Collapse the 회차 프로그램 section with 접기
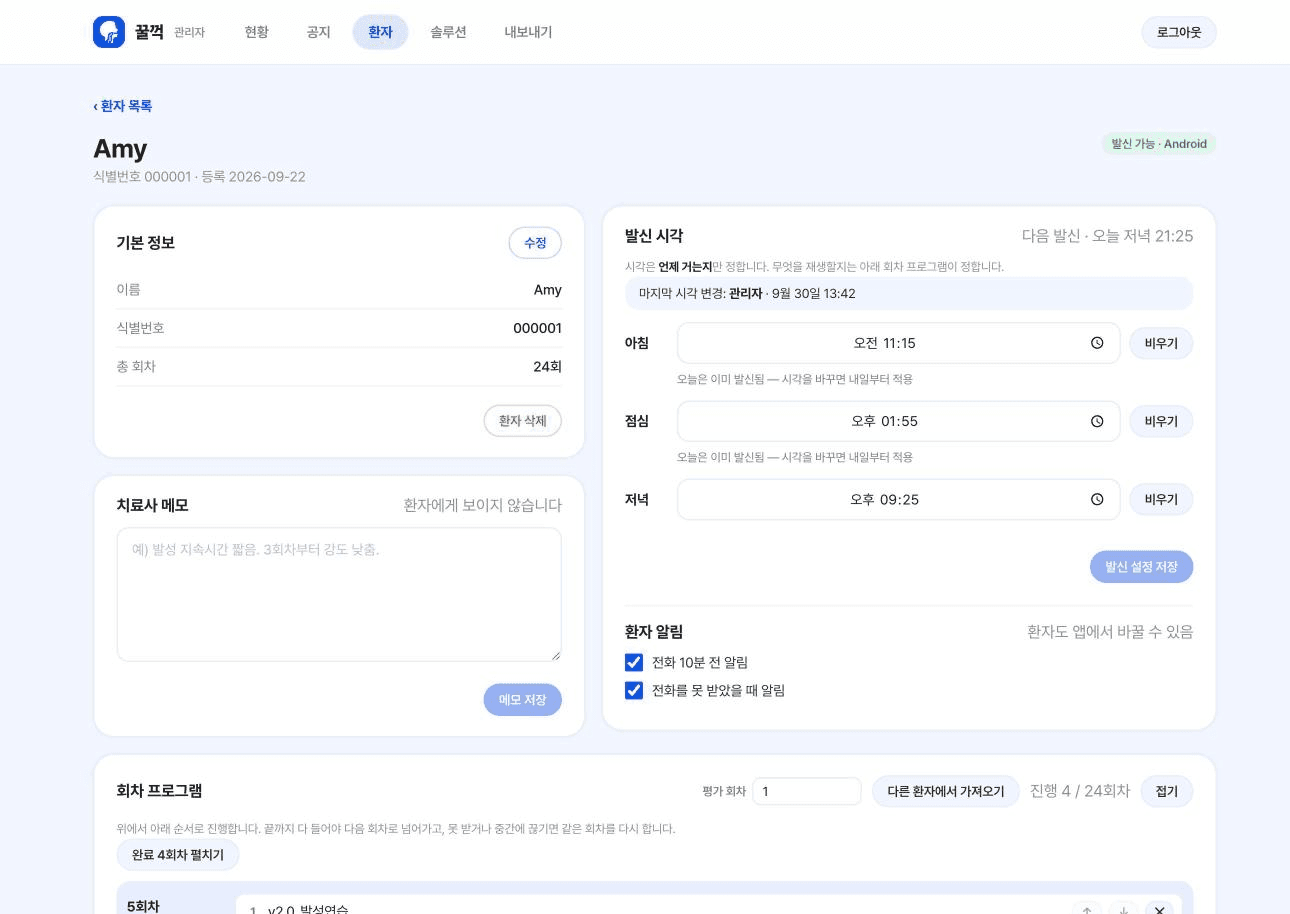The height and width of the screenshot is (914, 1290). pos(1167,791)
